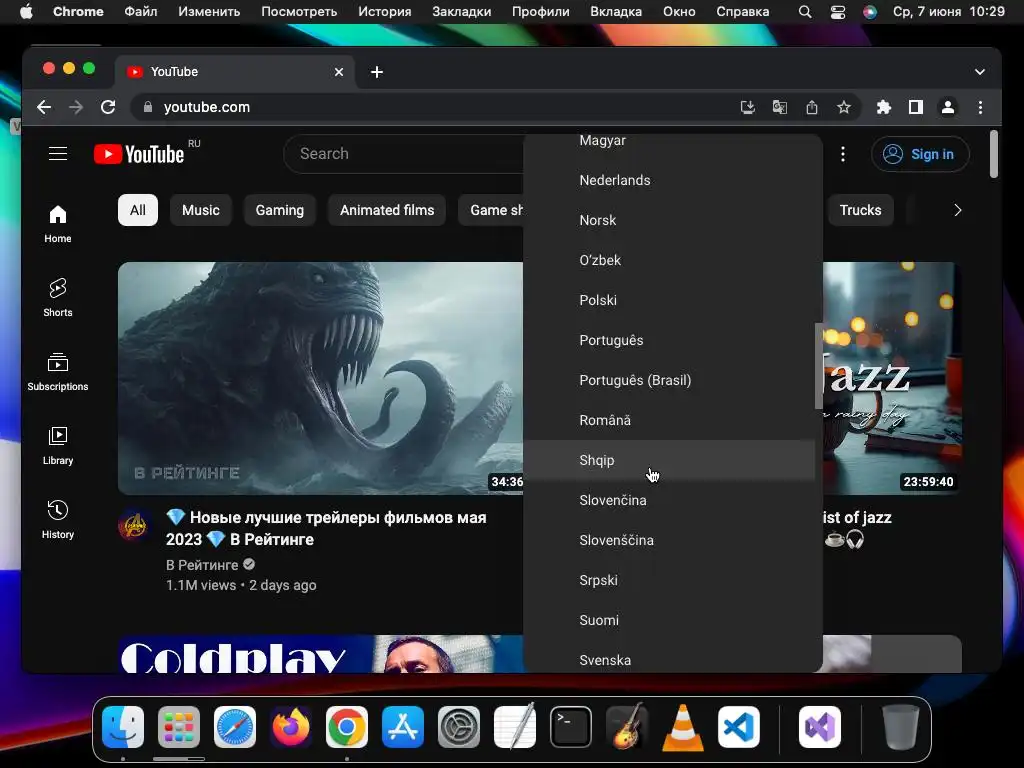Show more category chips with right arrow

click(x=957, y=210)
